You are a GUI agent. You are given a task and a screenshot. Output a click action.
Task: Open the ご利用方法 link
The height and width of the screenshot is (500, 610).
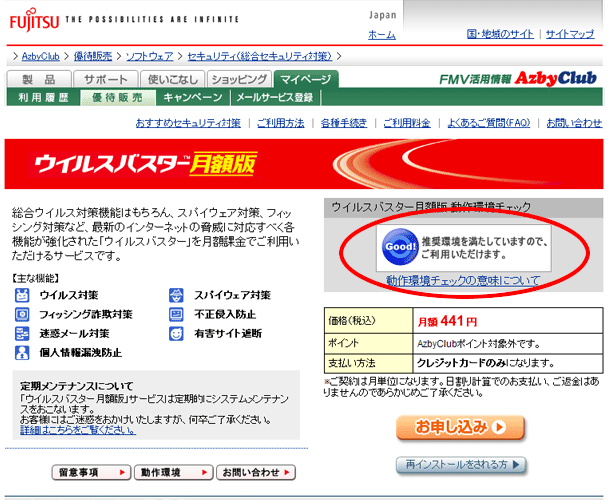[280, 123]
